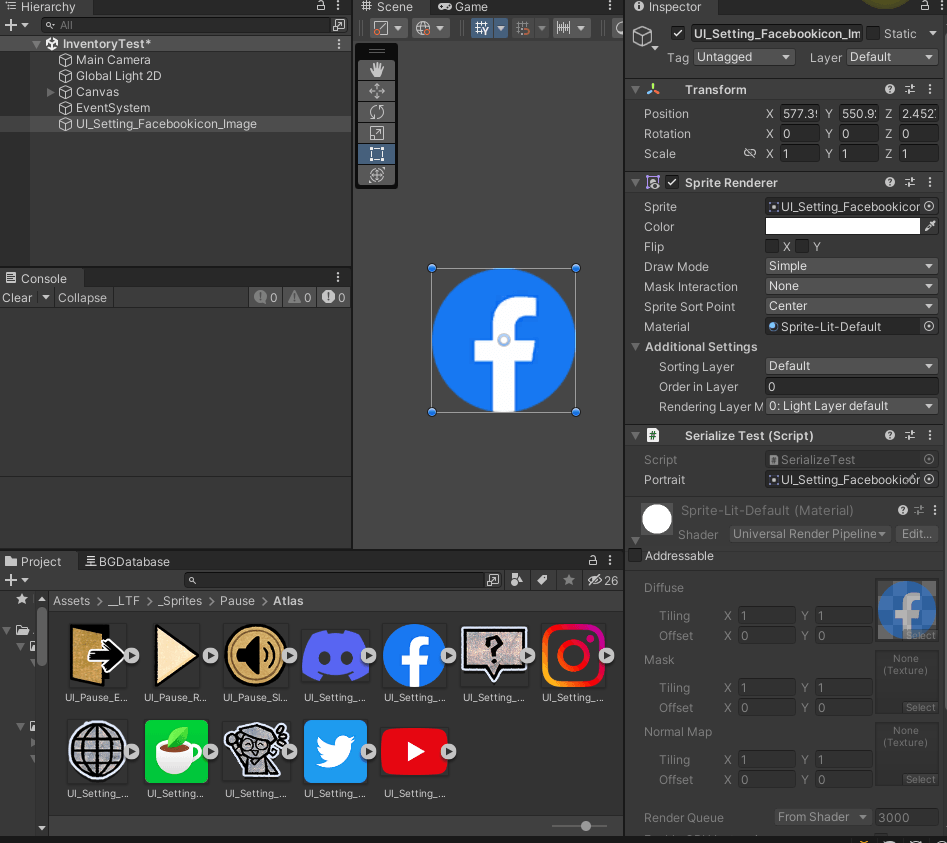Click the Sprites folder in the breadcrumb path
This screenshot has height=843, width=947.
[x=180, y=601]
